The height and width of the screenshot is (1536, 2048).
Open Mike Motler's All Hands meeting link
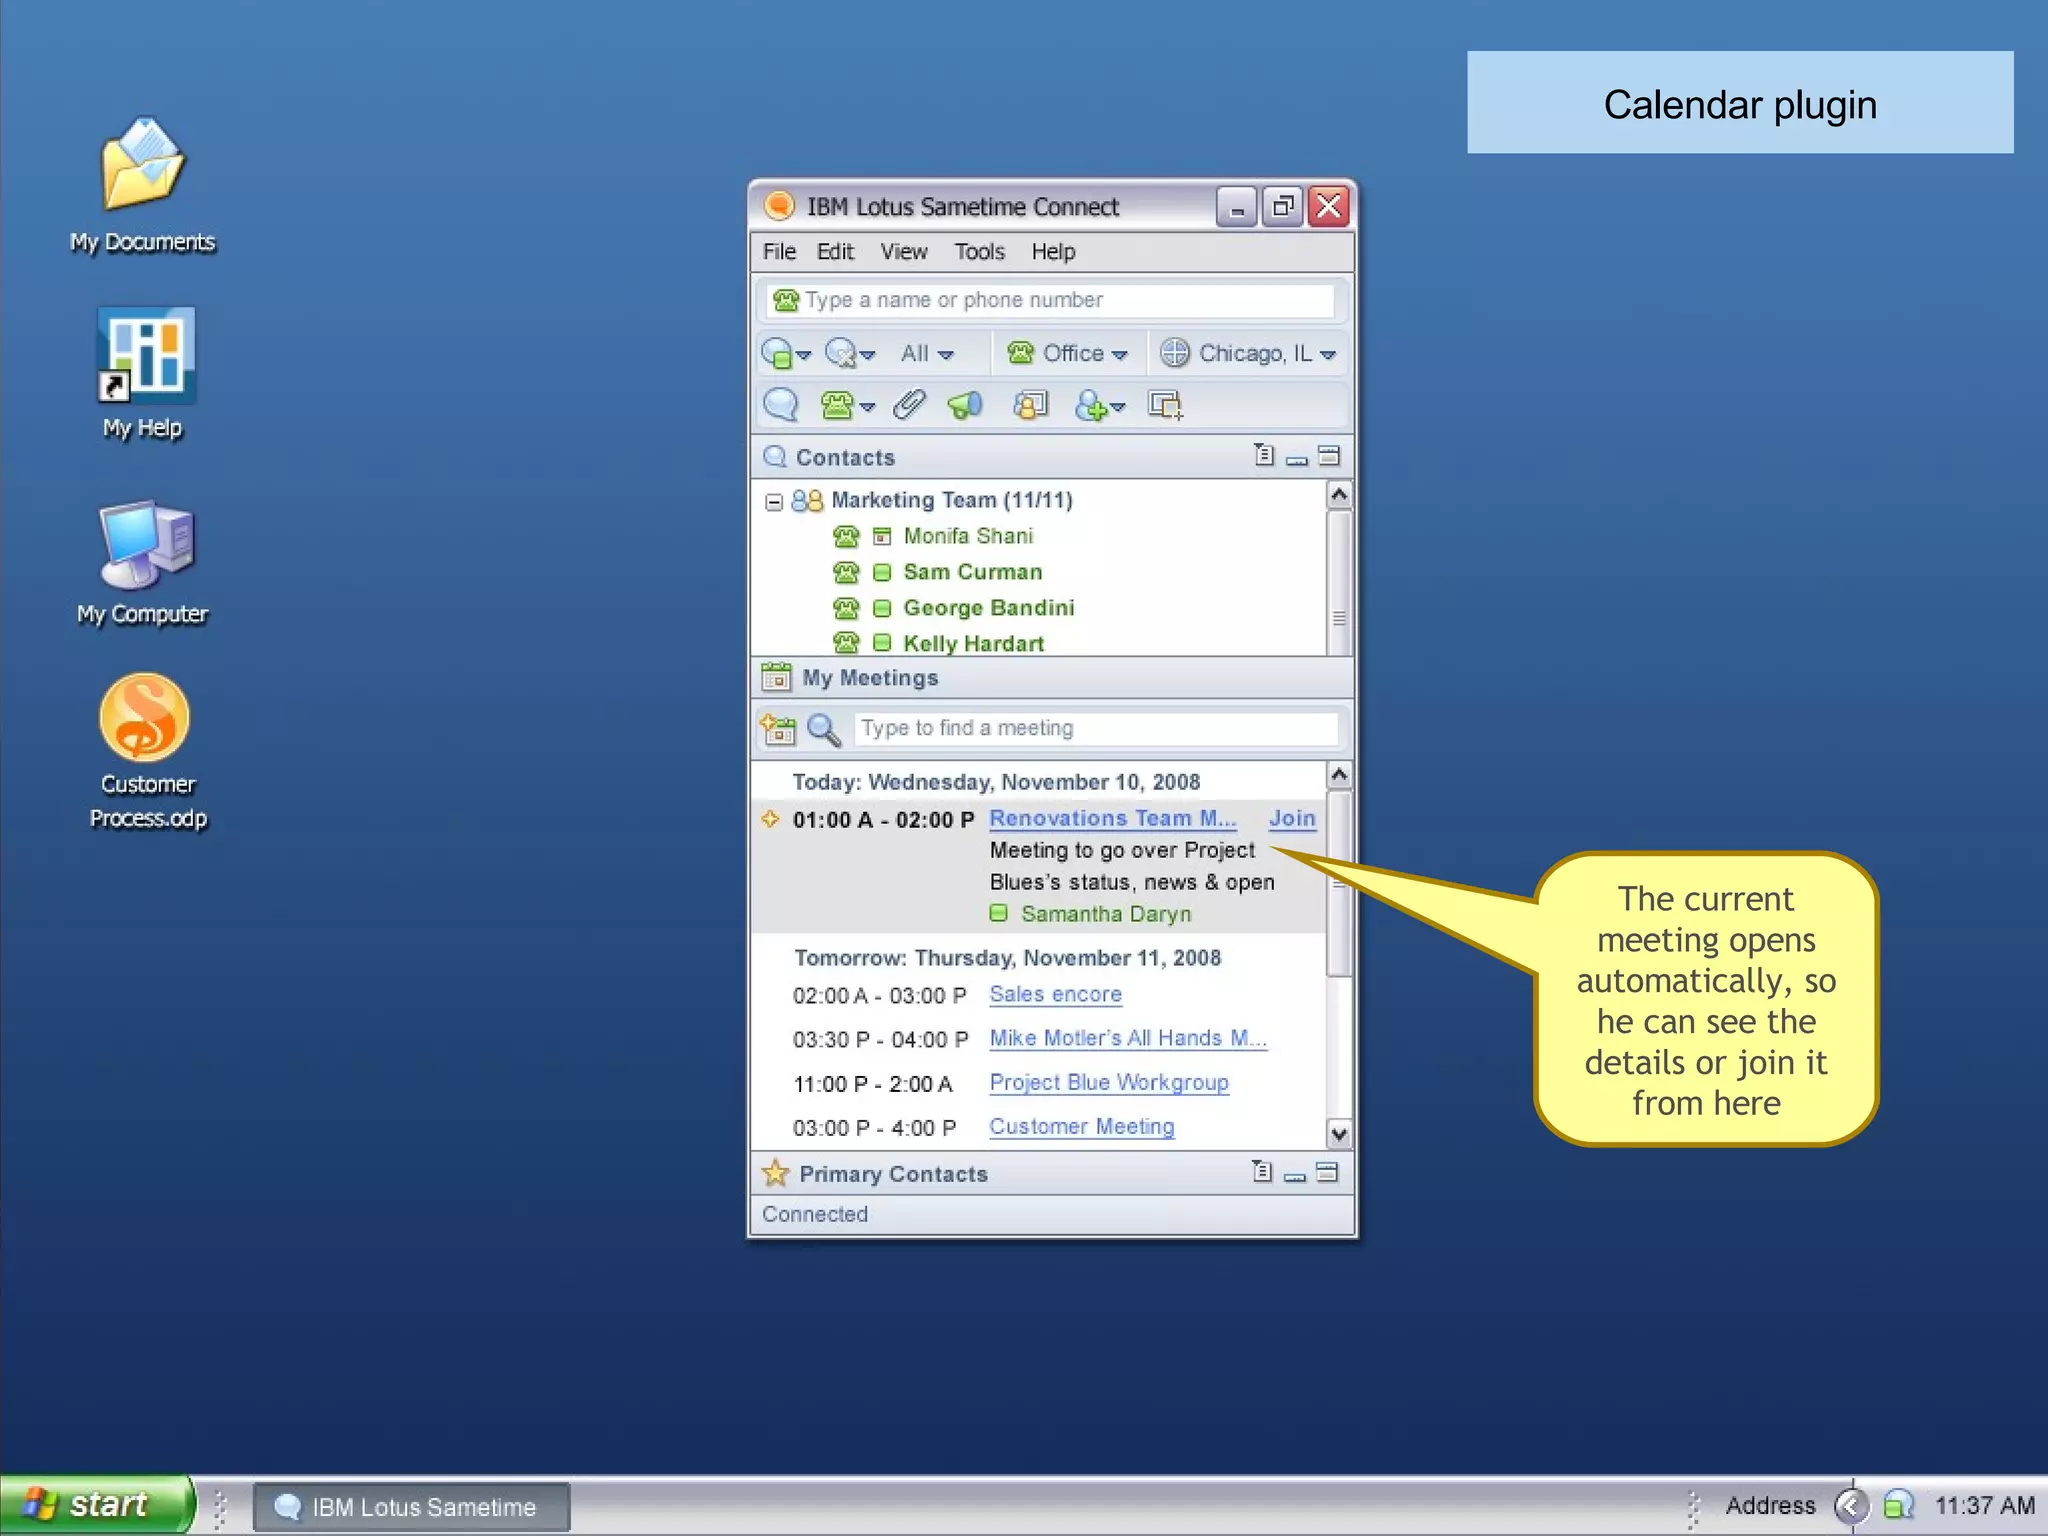pos(1128,1039)
